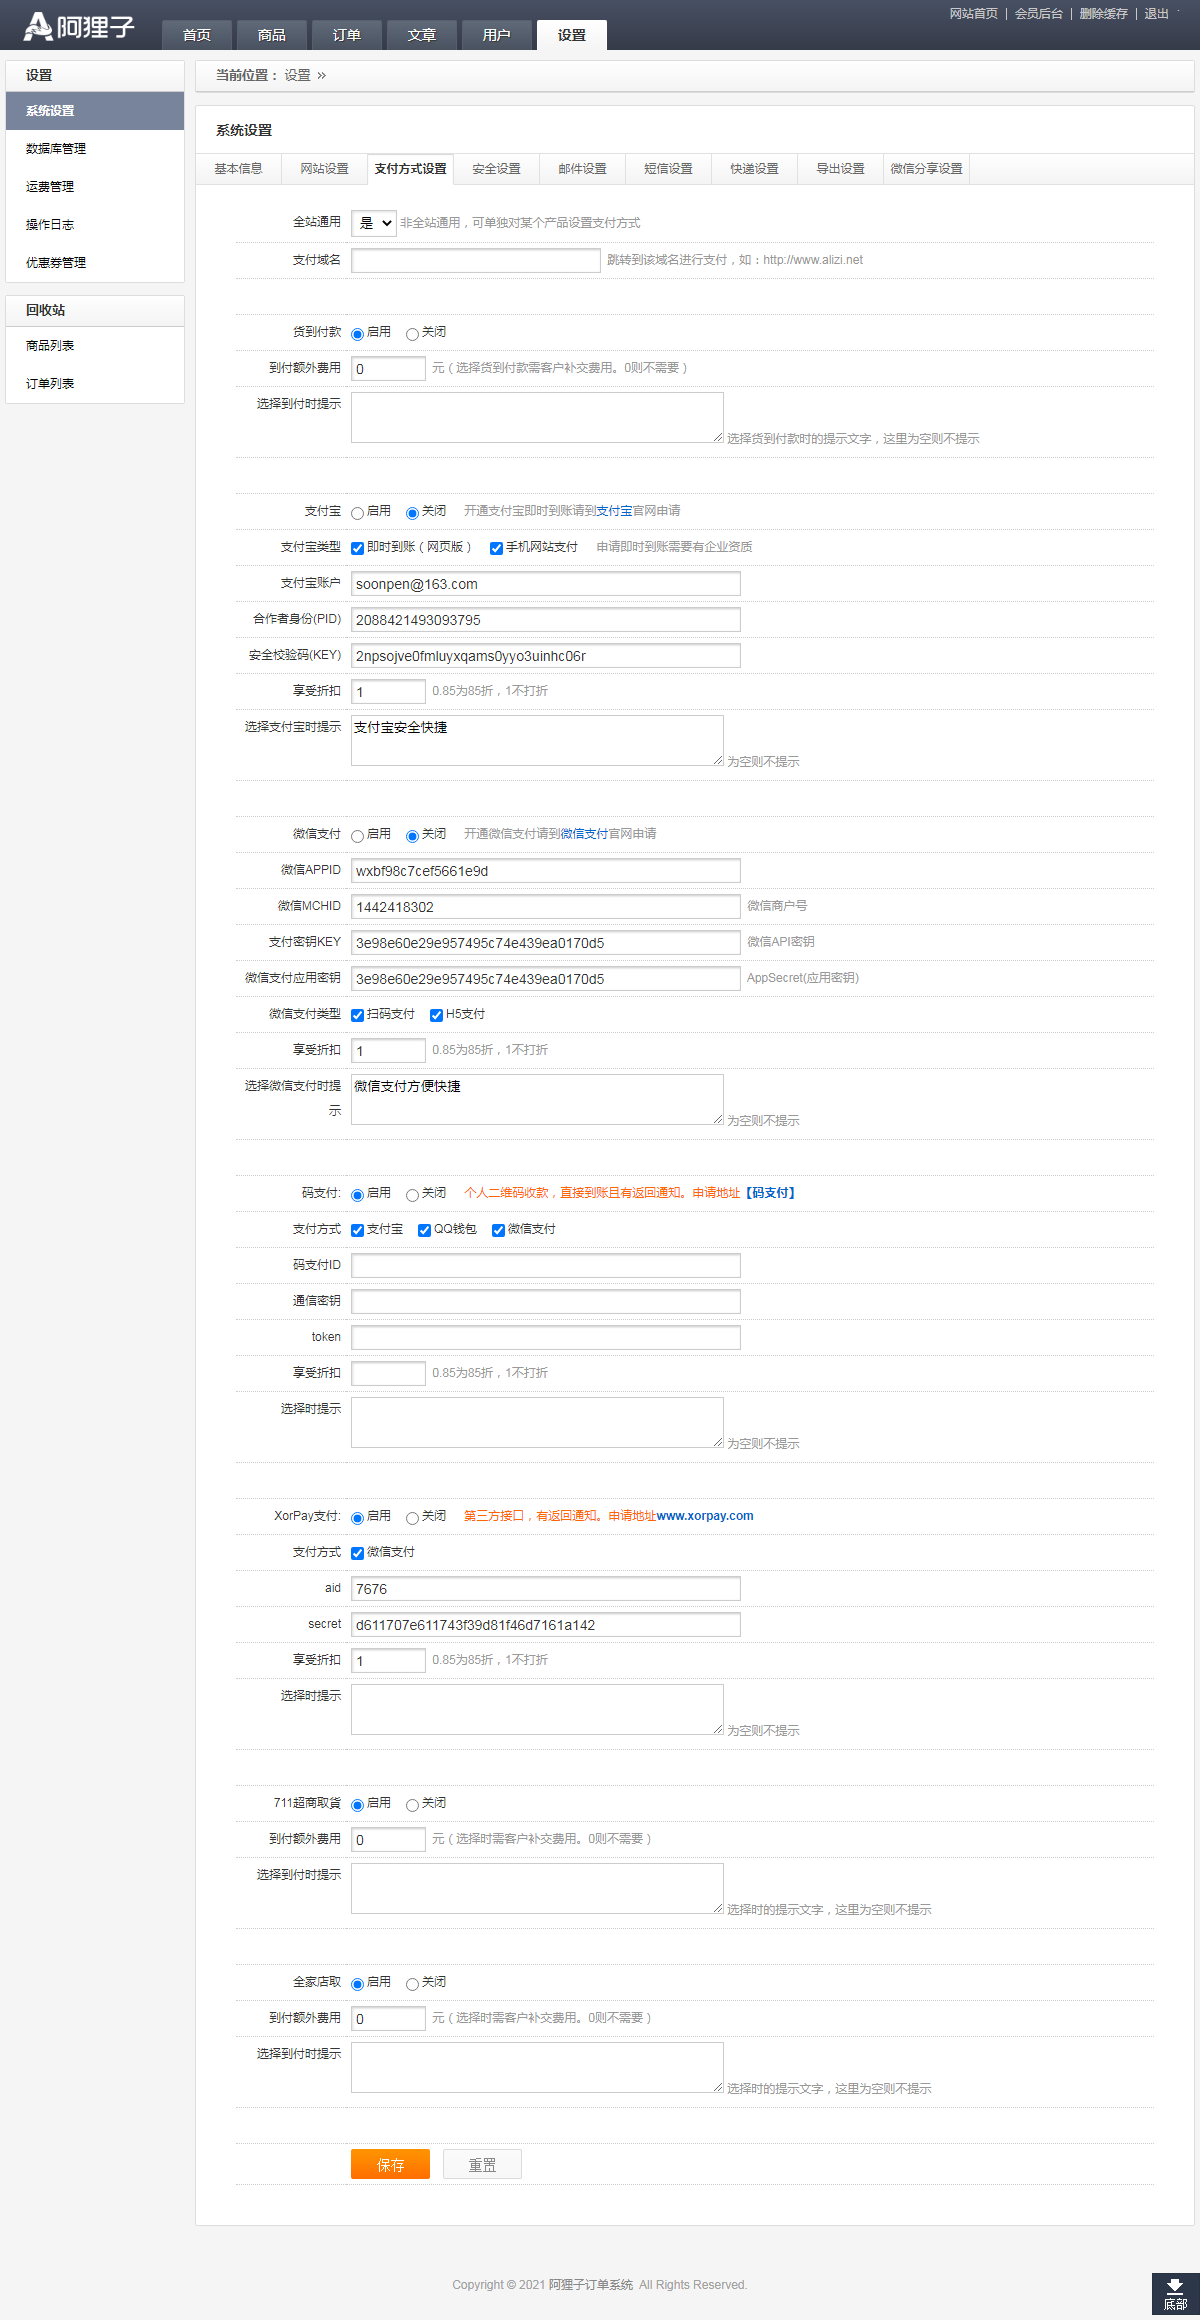Image resolution: width=1200 pixels, height=2320 pixels.
Task: Click the 【码支付】 application link
Action: (x=770, y=1193)
